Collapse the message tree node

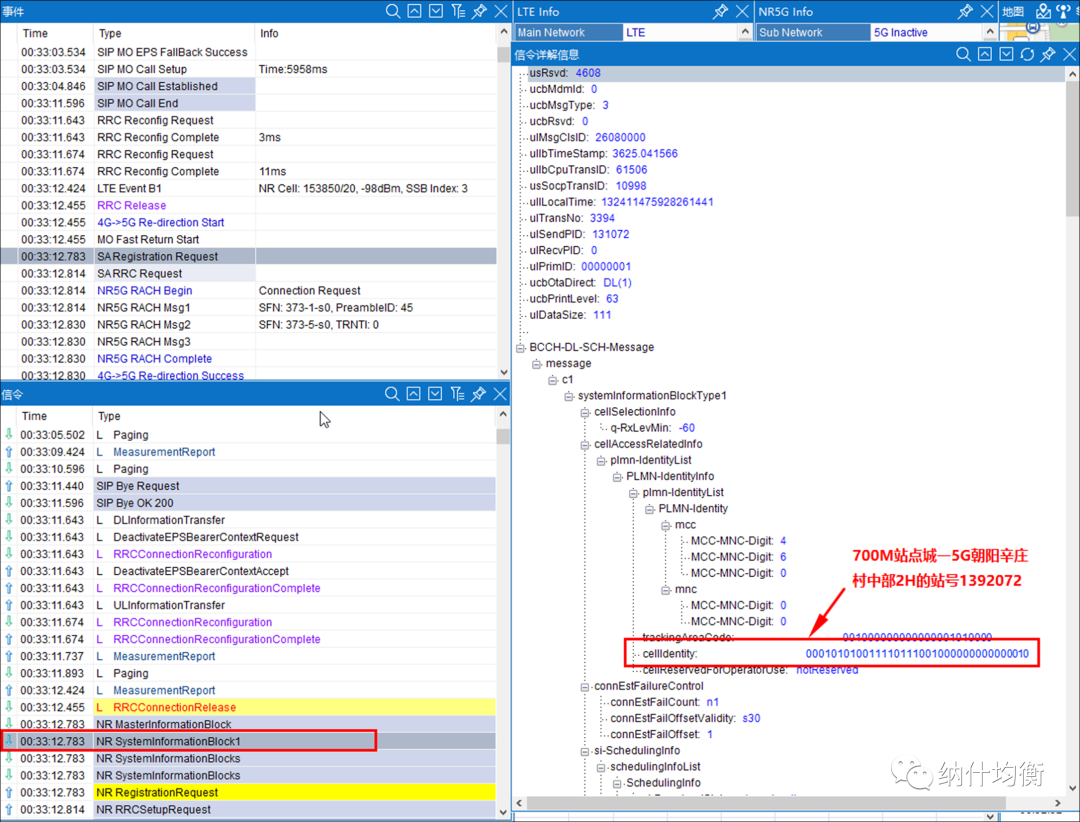point(537,364)
